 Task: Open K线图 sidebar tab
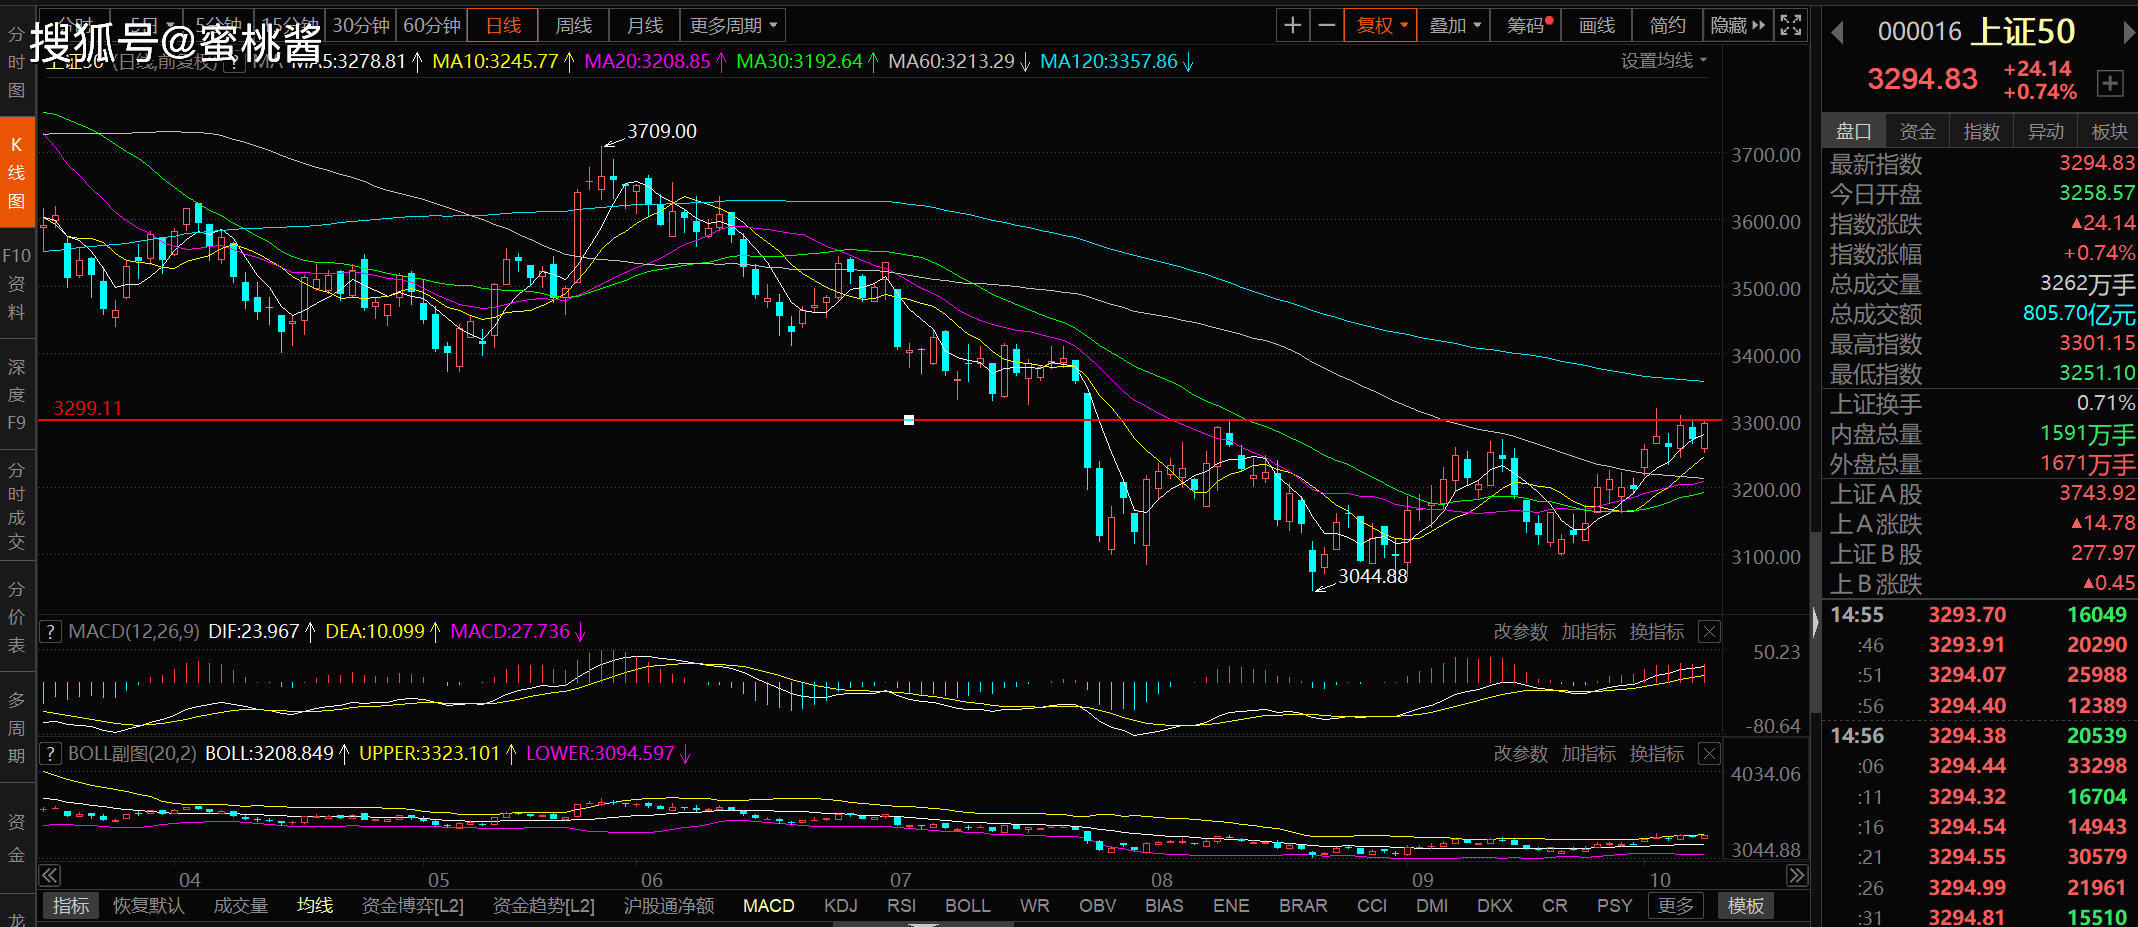(17, 172)
